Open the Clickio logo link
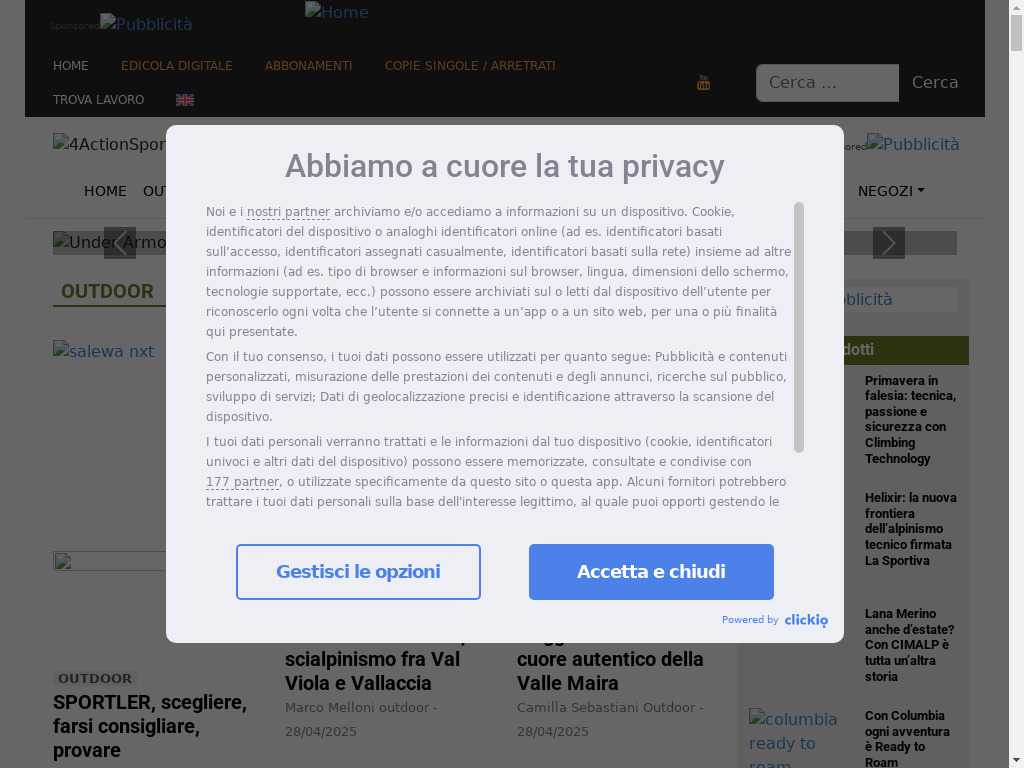 click(x=806, y=620)
